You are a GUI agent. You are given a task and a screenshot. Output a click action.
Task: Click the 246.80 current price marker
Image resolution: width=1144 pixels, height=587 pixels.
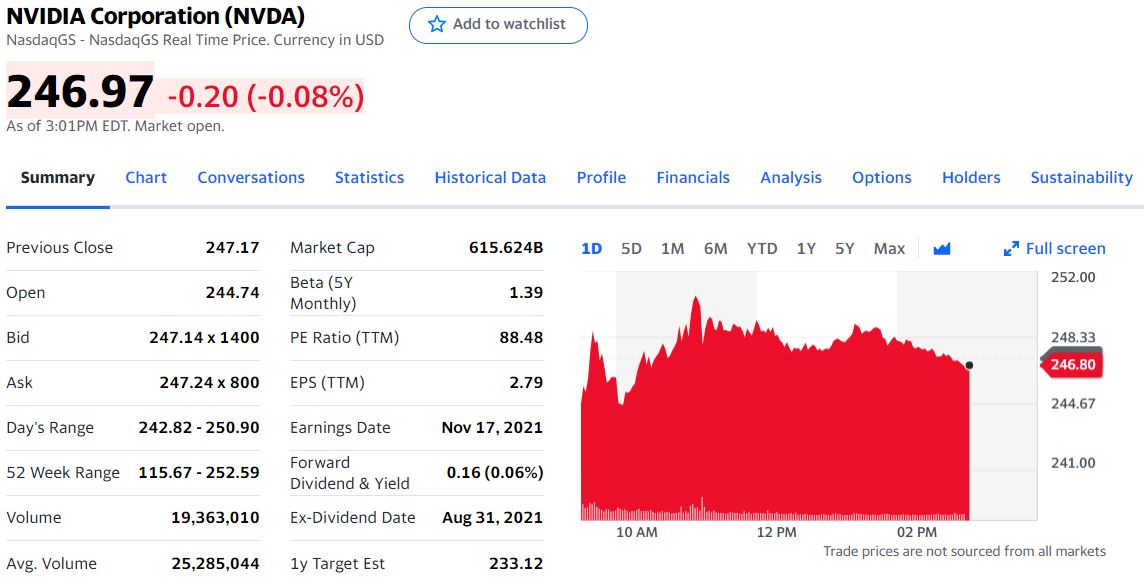tap(1072, 365)
